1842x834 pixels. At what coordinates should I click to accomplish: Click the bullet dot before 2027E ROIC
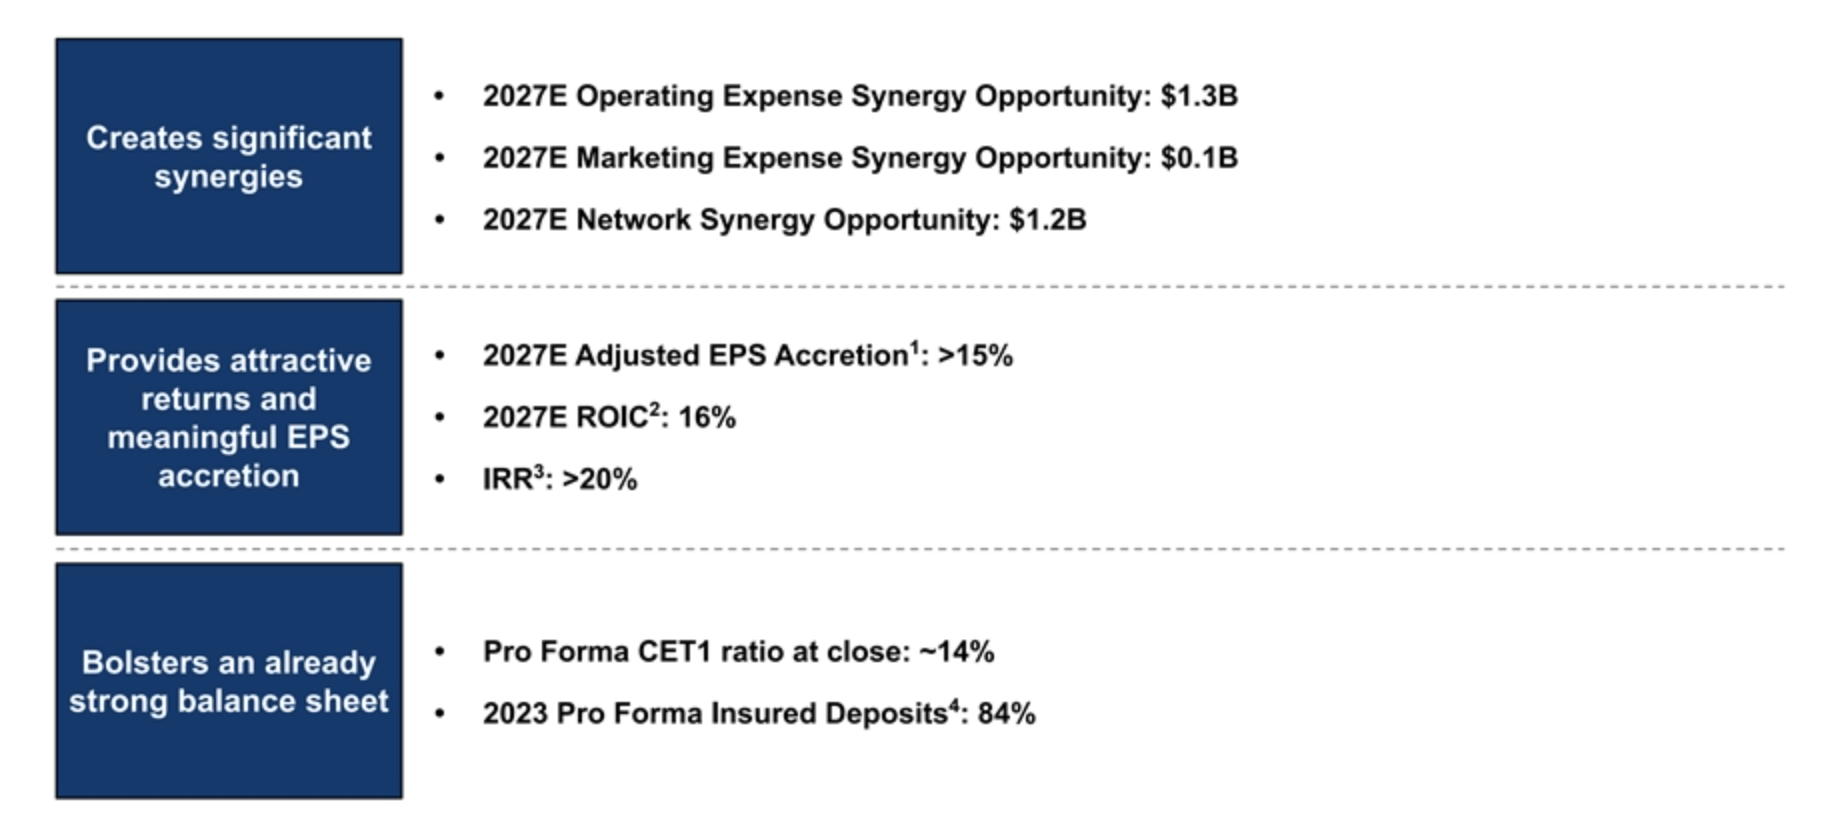(x=439, y=418)
